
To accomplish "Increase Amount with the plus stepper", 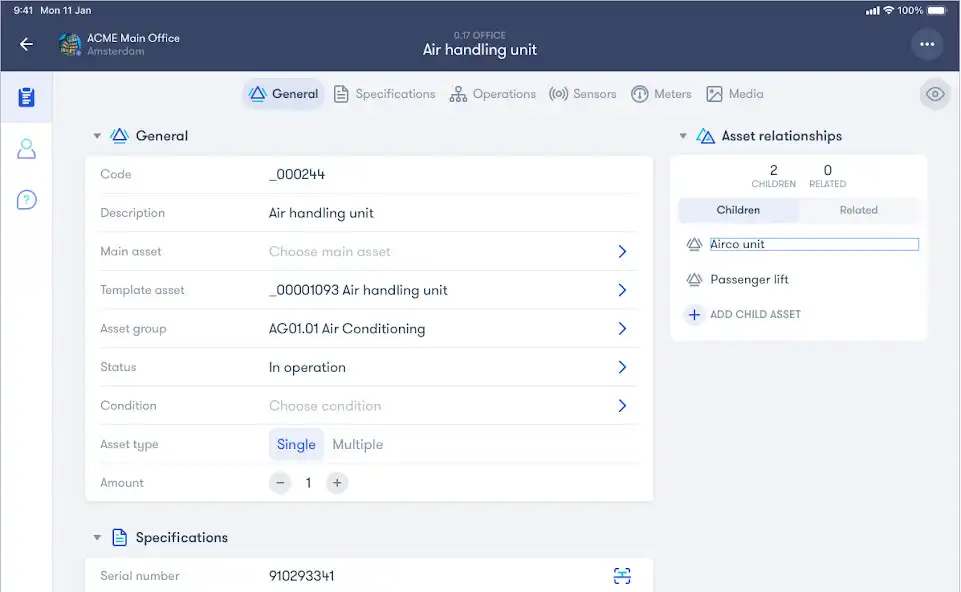I will tap(336, 483).
